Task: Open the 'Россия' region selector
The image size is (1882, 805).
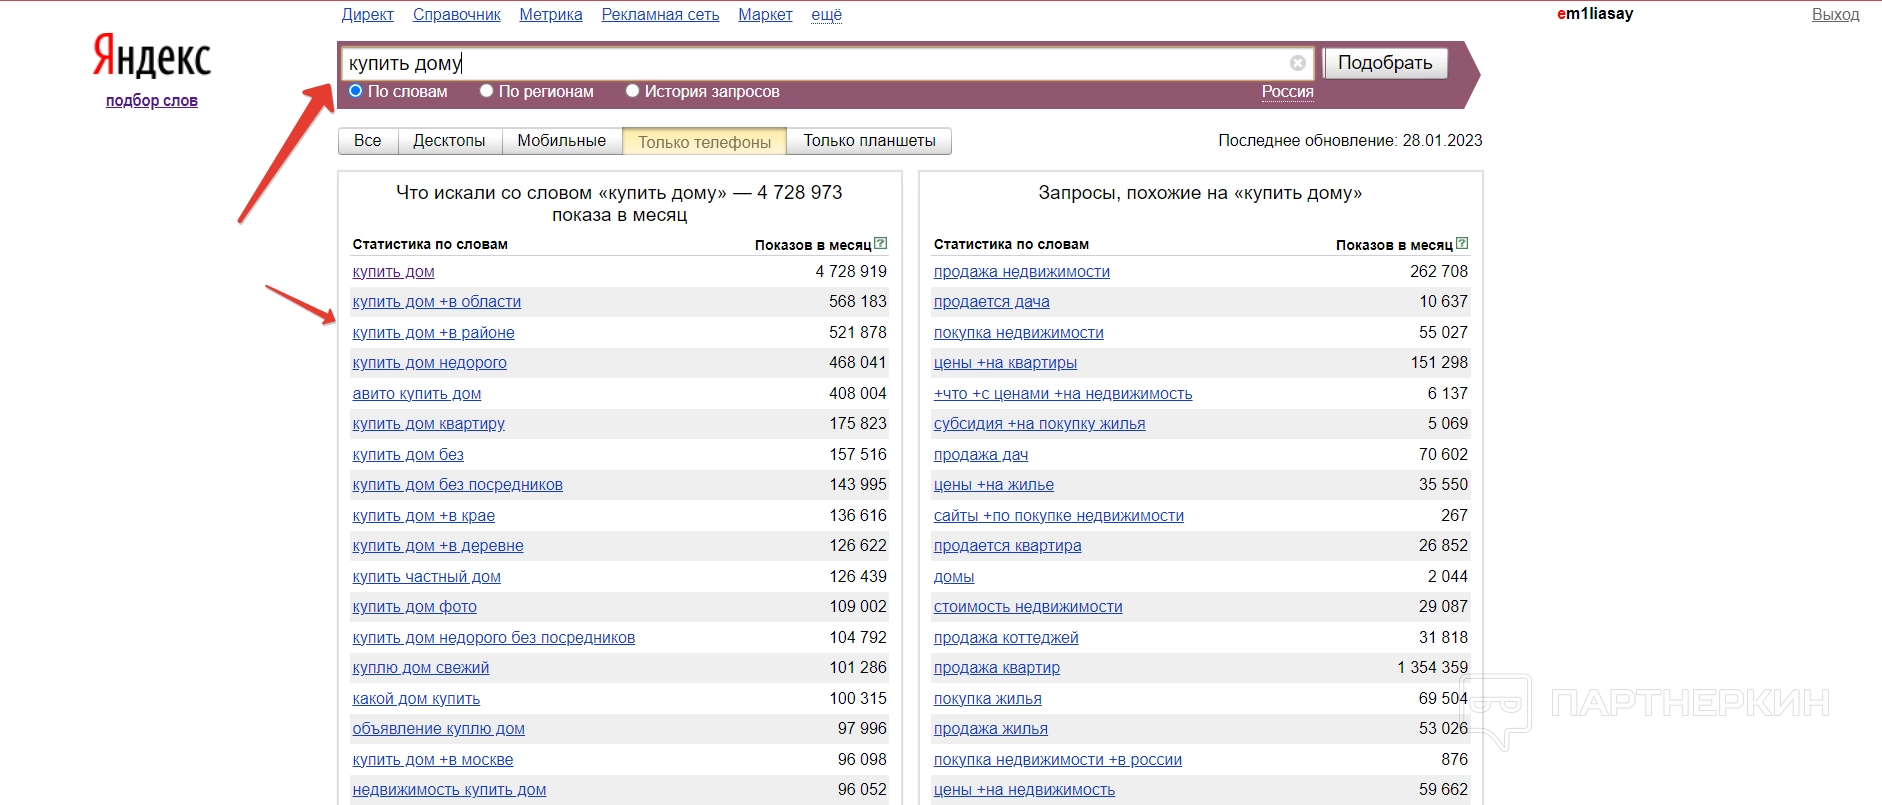Action: pyautogui.click(x=1287, y=91)
